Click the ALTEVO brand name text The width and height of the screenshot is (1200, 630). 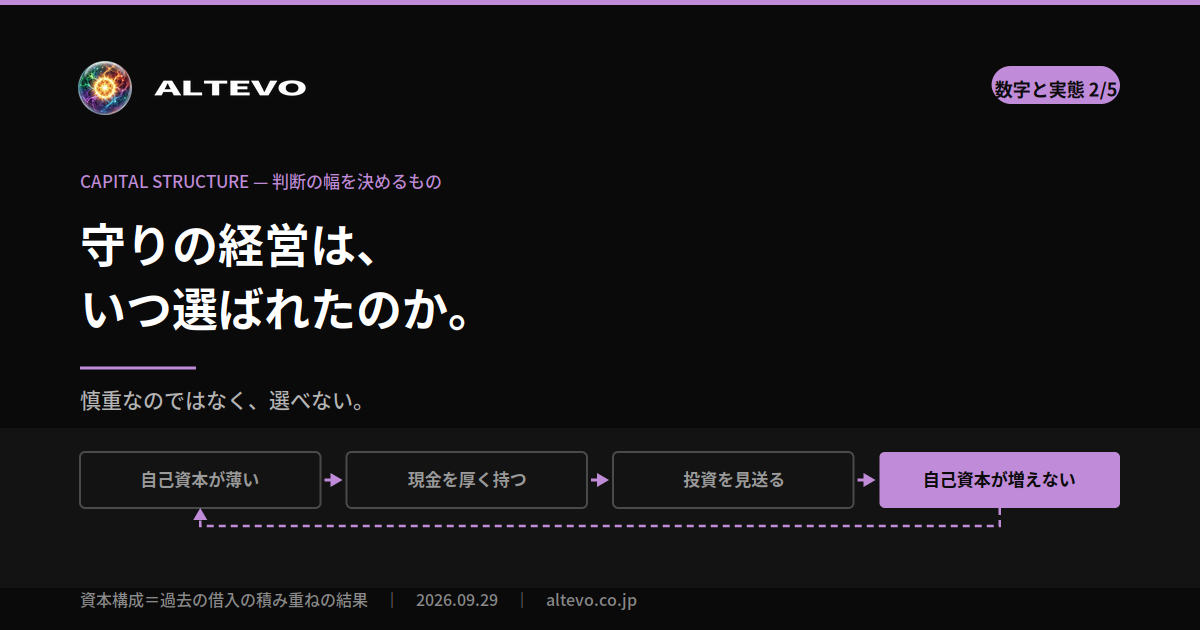pyautogui.click(x=230, y=88)
